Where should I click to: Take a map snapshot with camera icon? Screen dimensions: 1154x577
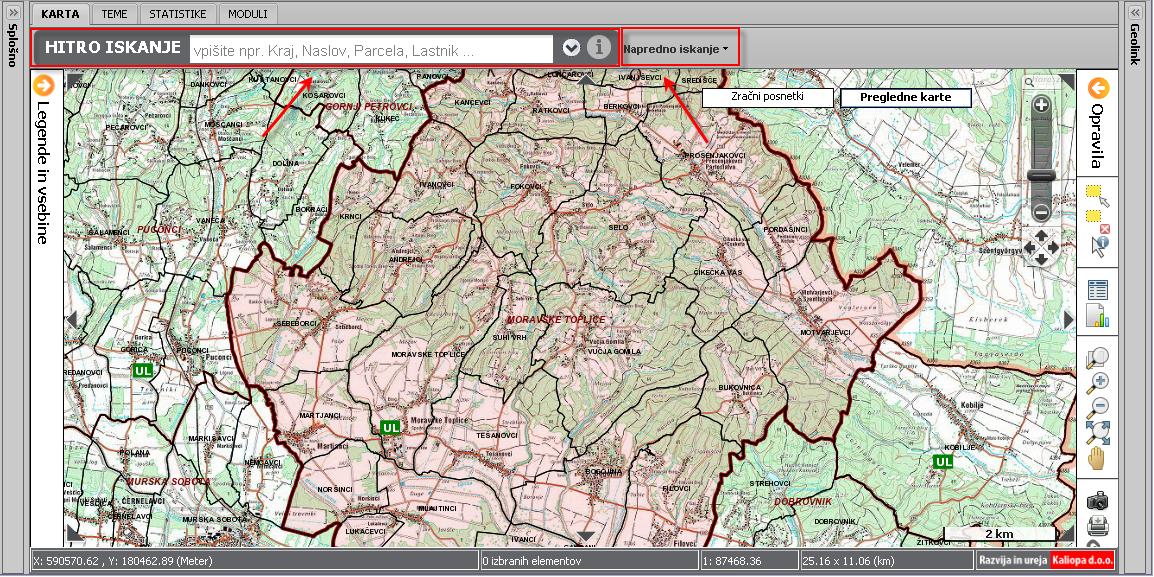pos(1098,500)
